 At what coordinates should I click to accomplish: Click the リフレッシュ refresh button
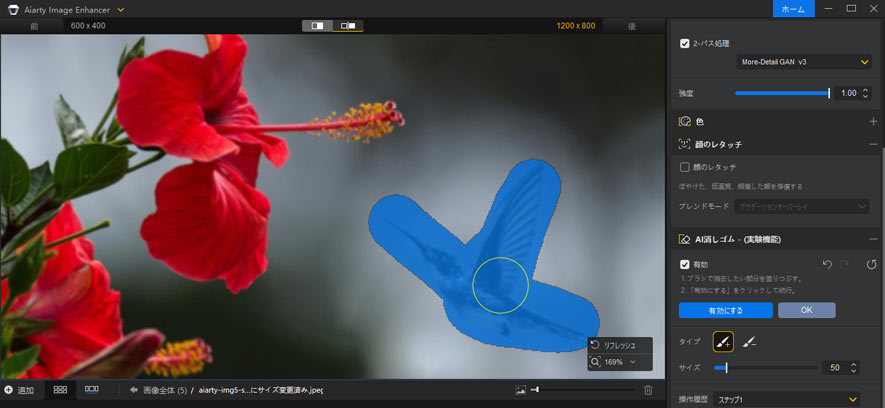(620, 345)
